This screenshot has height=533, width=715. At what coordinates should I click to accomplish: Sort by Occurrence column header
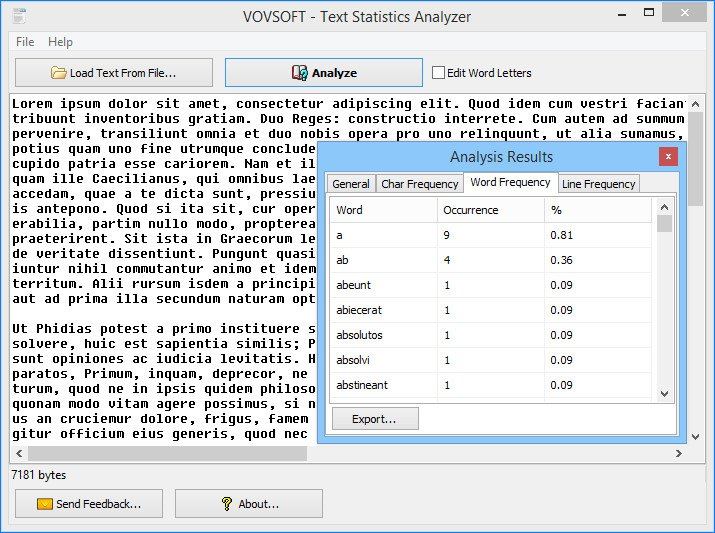tap(491, 210)
